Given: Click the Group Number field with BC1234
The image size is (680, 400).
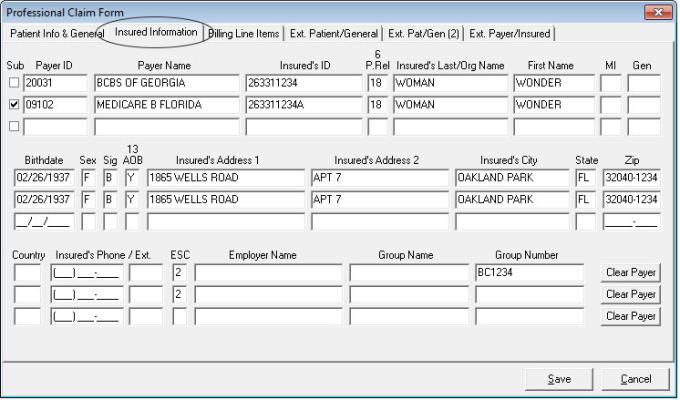Looking at the screenshot, I should 529,272.
